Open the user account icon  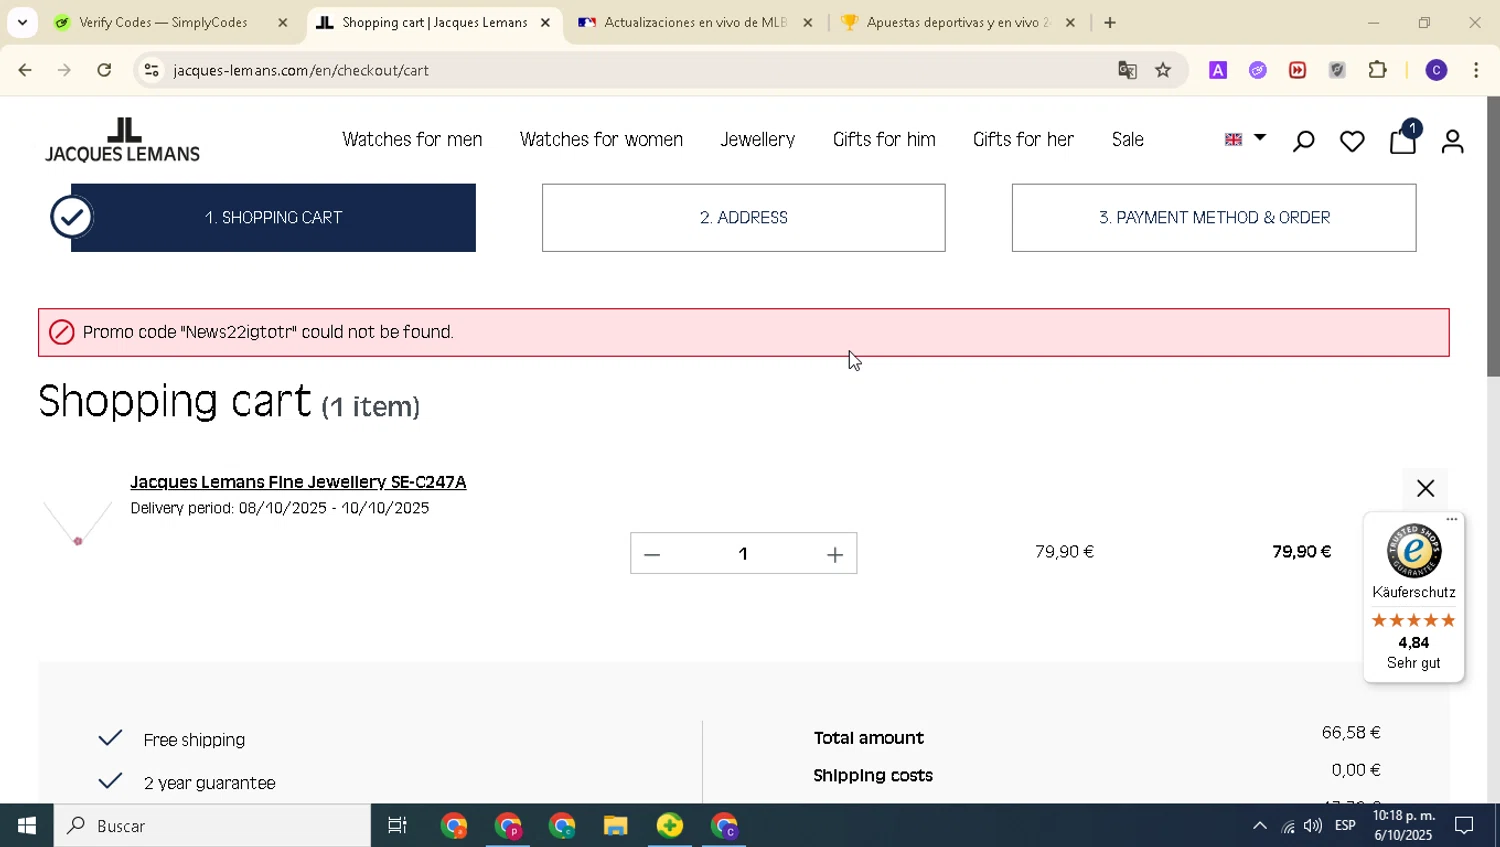pyautogui.click(x=1453, y=142)
